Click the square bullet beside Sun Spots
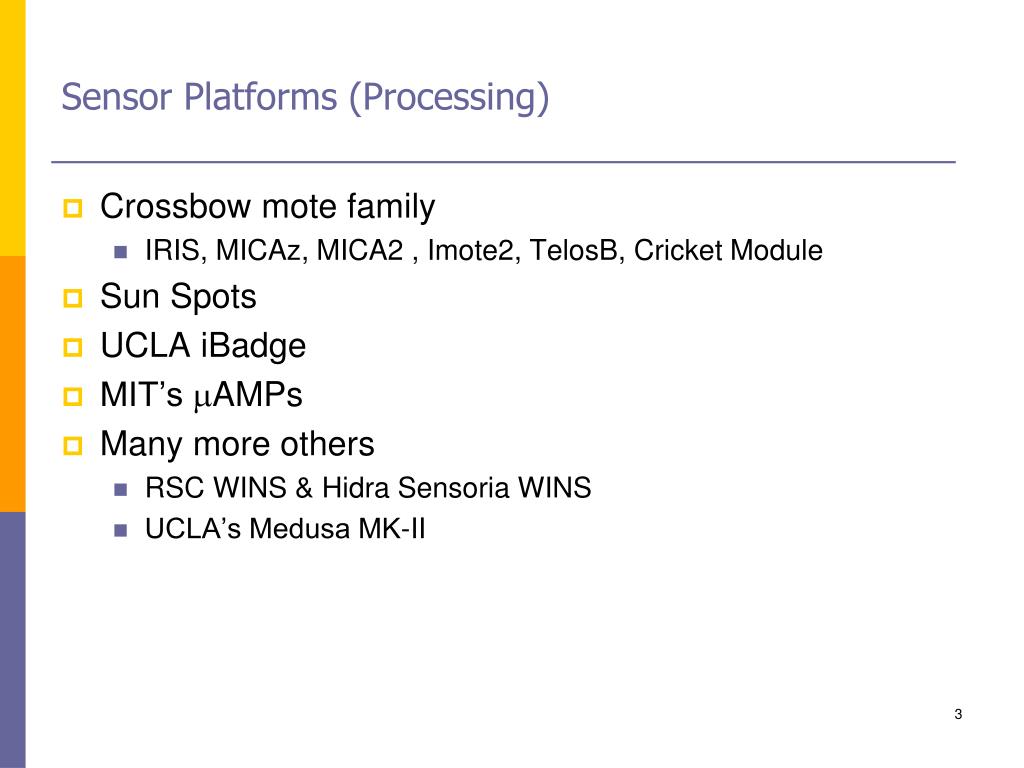Image resolution: width=1024 pixels, height=768 pixels. [72, 298]
